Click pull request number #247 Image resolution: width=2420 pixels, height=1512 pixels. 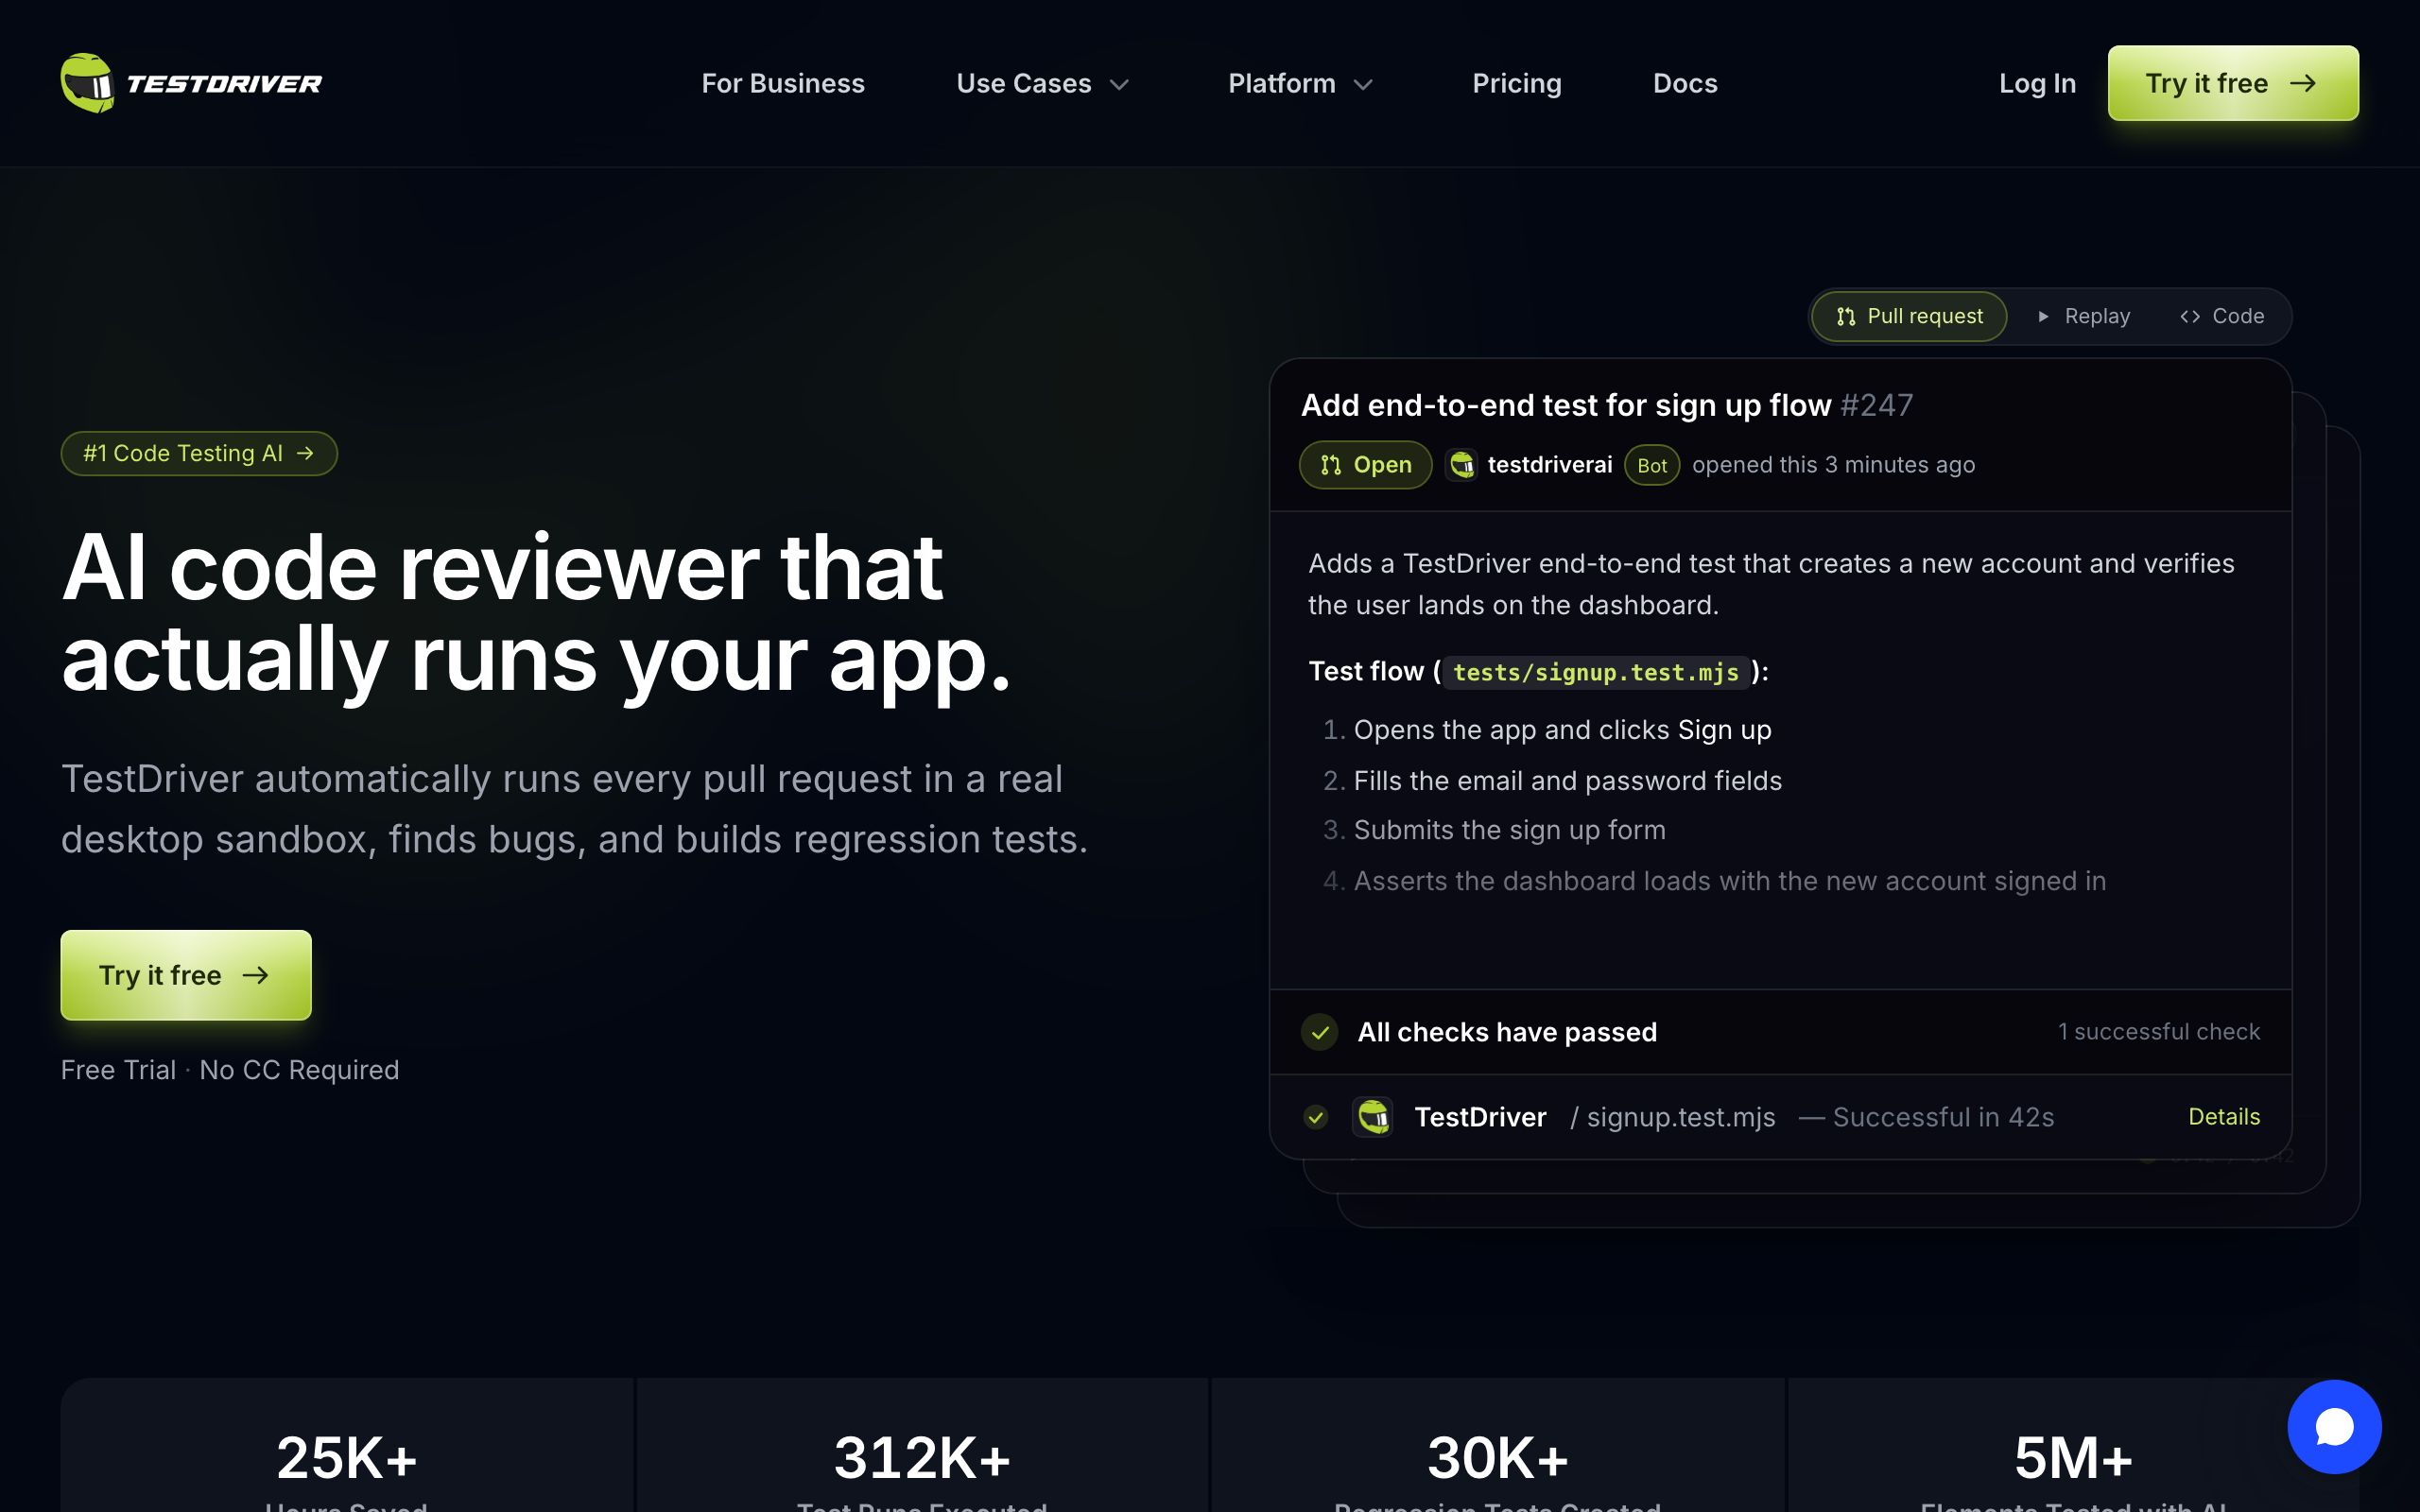[x=1877, y=405]
